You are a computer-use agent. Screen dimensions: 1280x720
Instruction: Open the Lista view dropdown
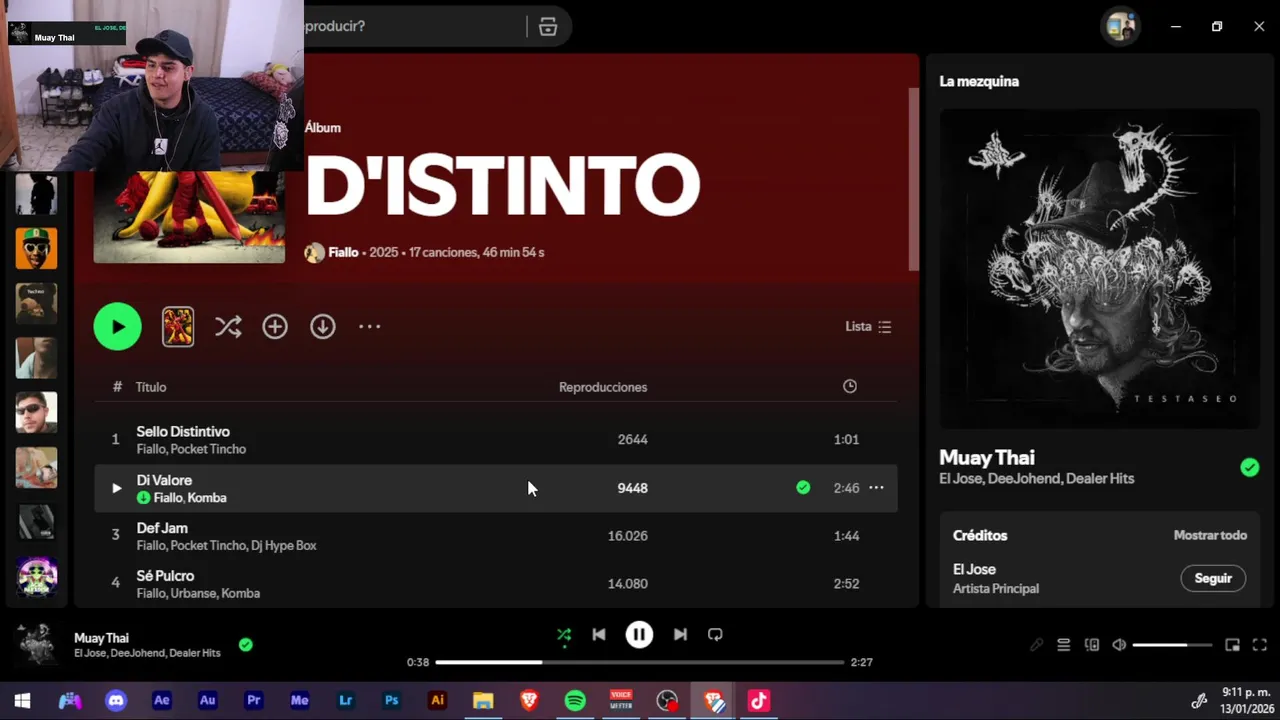click(868, 327)
